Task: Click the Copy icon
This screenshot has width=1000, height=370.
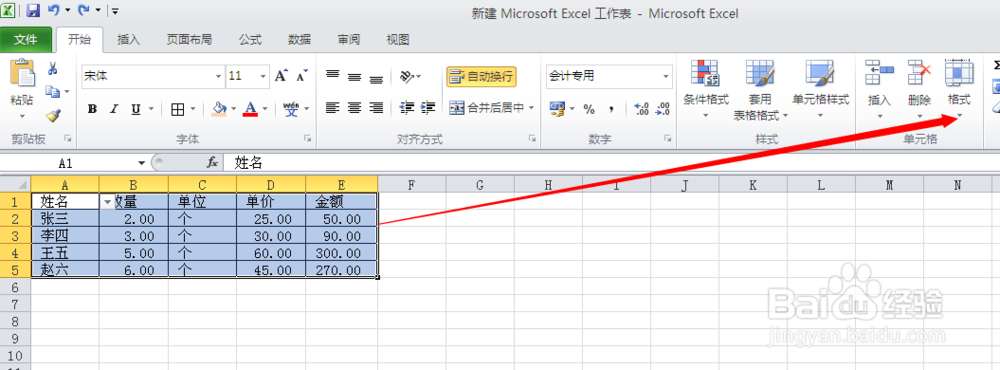Action: point(53,92)
